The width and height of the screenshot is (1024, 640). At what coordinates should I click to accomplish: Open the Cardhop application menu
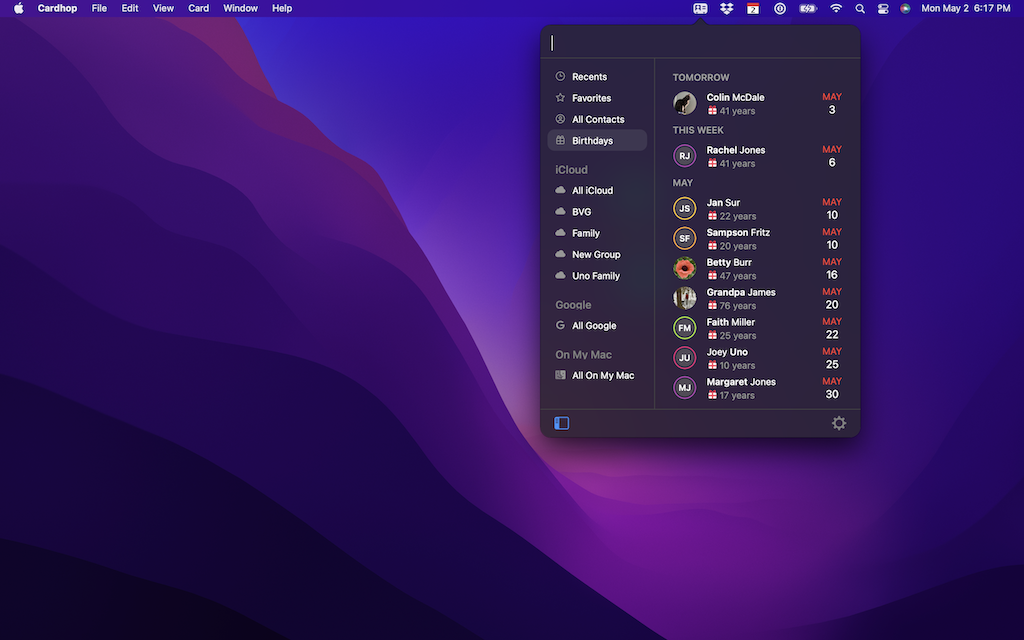click(x=57, y=8)
